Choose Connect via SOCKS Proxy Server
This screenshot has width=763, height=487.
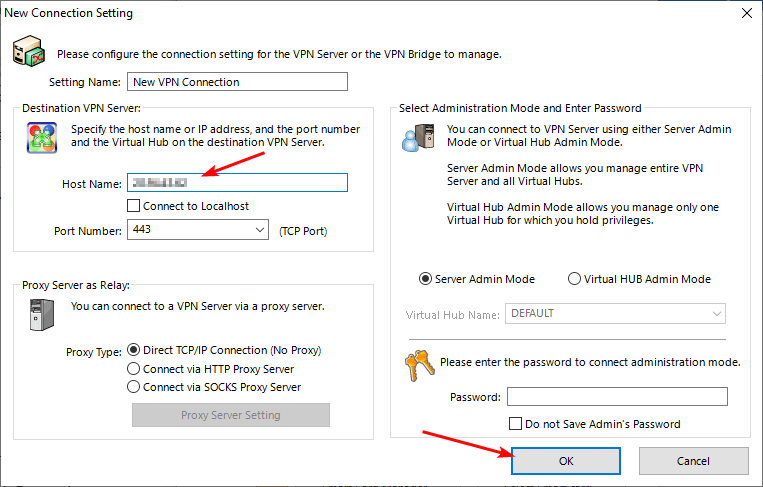pyautogui.click(x=134, y=387)
